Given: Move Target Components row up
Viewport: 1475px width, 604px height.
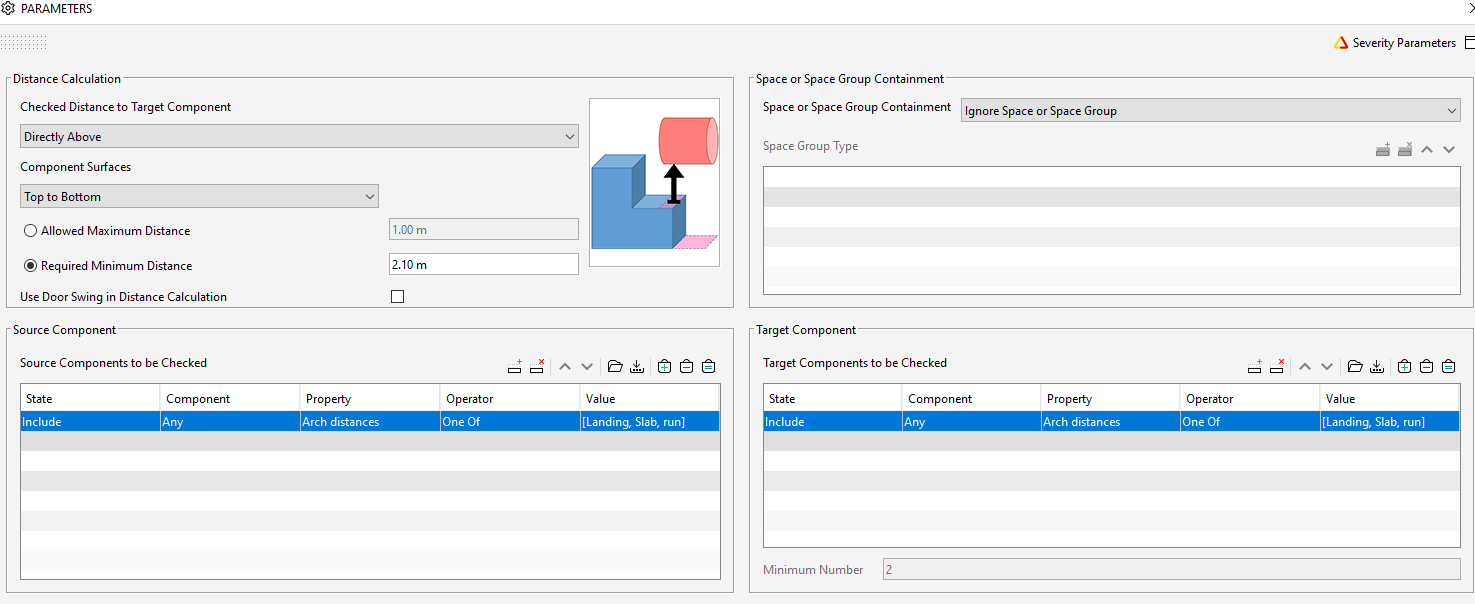Looking at the screenshot, I should [x=1305, y=367].
